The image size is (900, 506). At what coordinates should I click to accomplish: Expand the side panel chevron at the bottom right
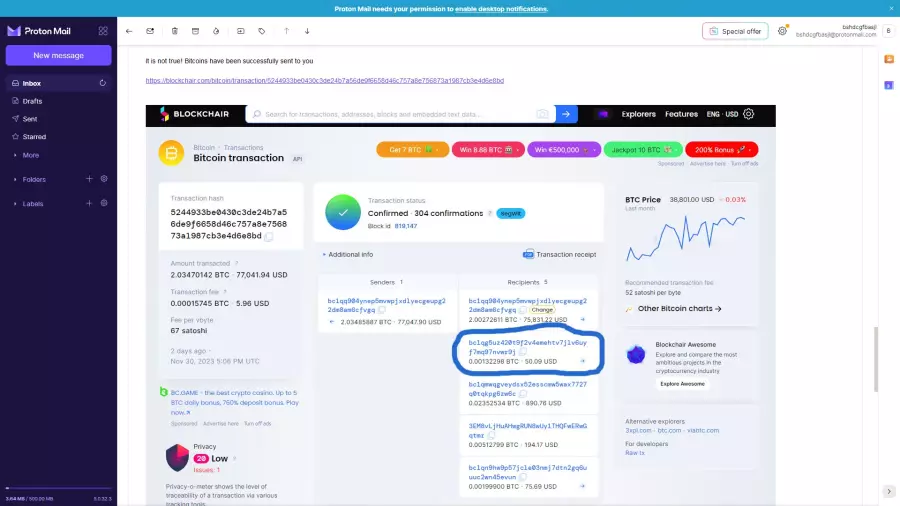[x=889, y=492]
